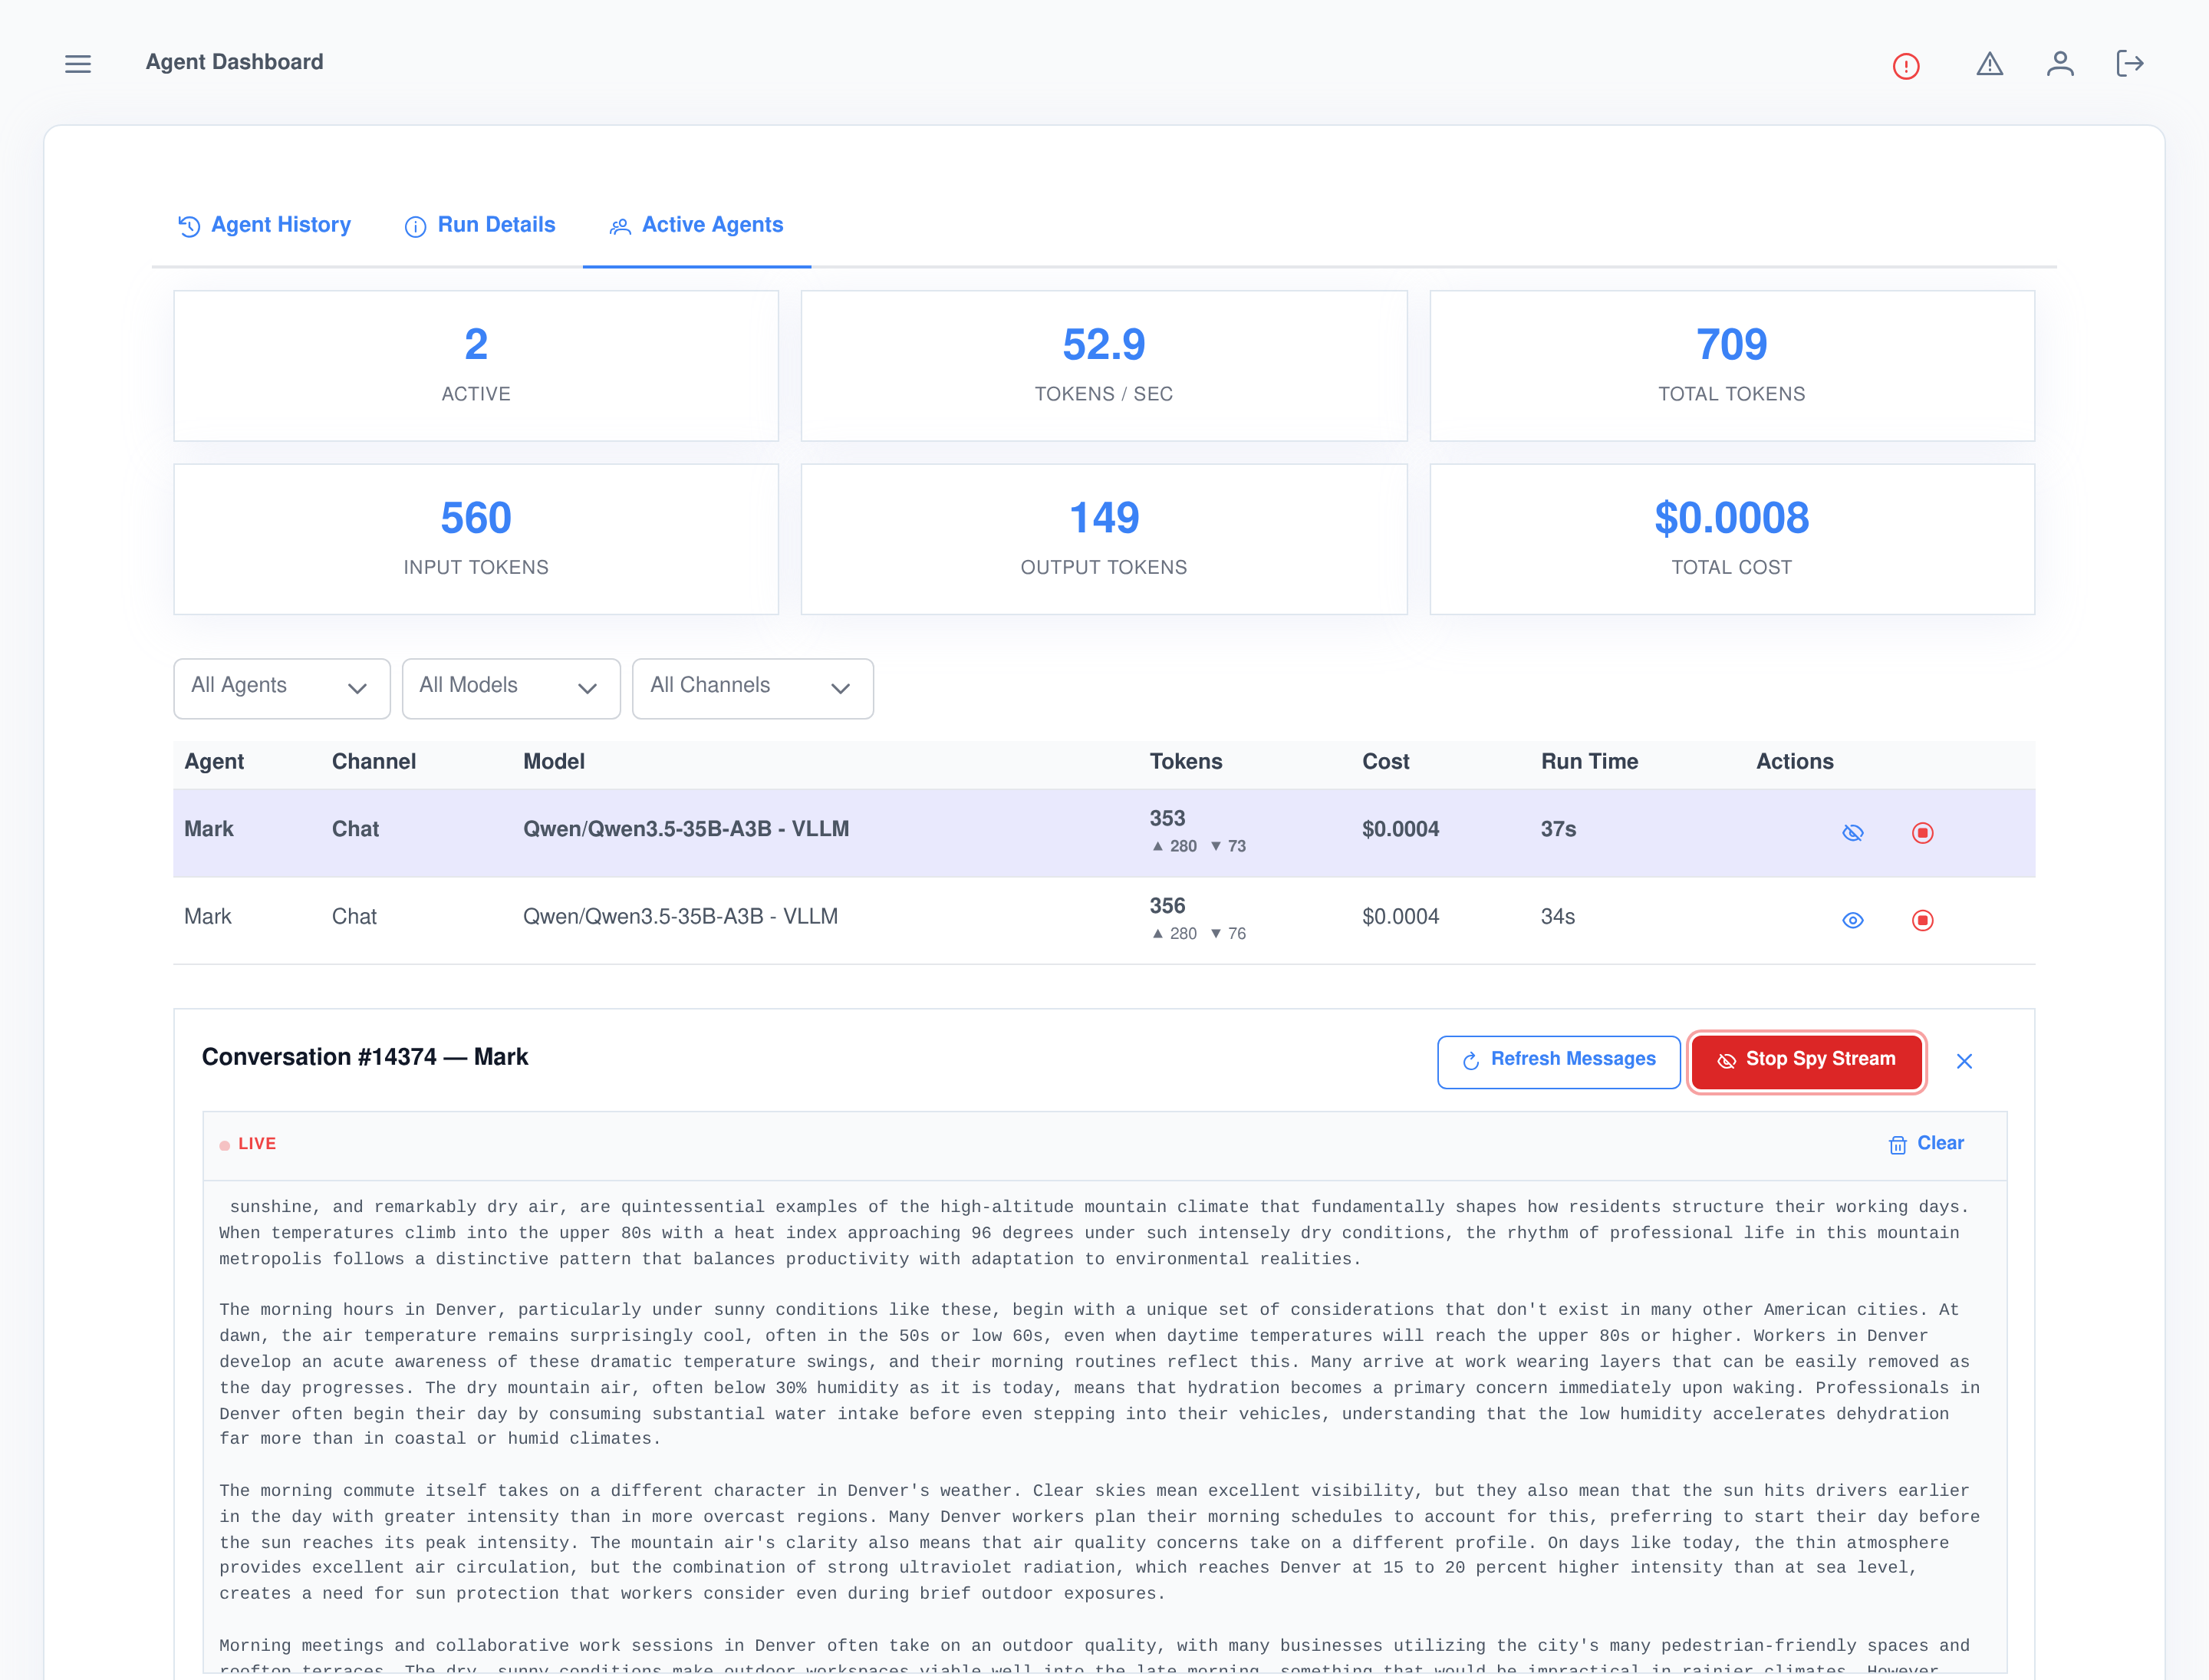Click the 356 tokens value
The height and width of the screenshot is (1680, 2209).
tap(1167, 906)
